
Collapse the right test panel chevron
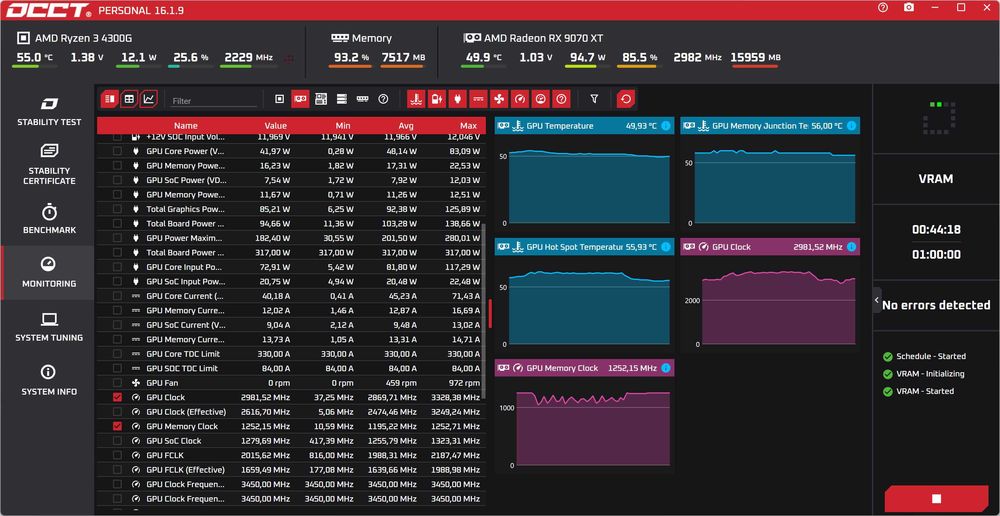tap(877, 300)
